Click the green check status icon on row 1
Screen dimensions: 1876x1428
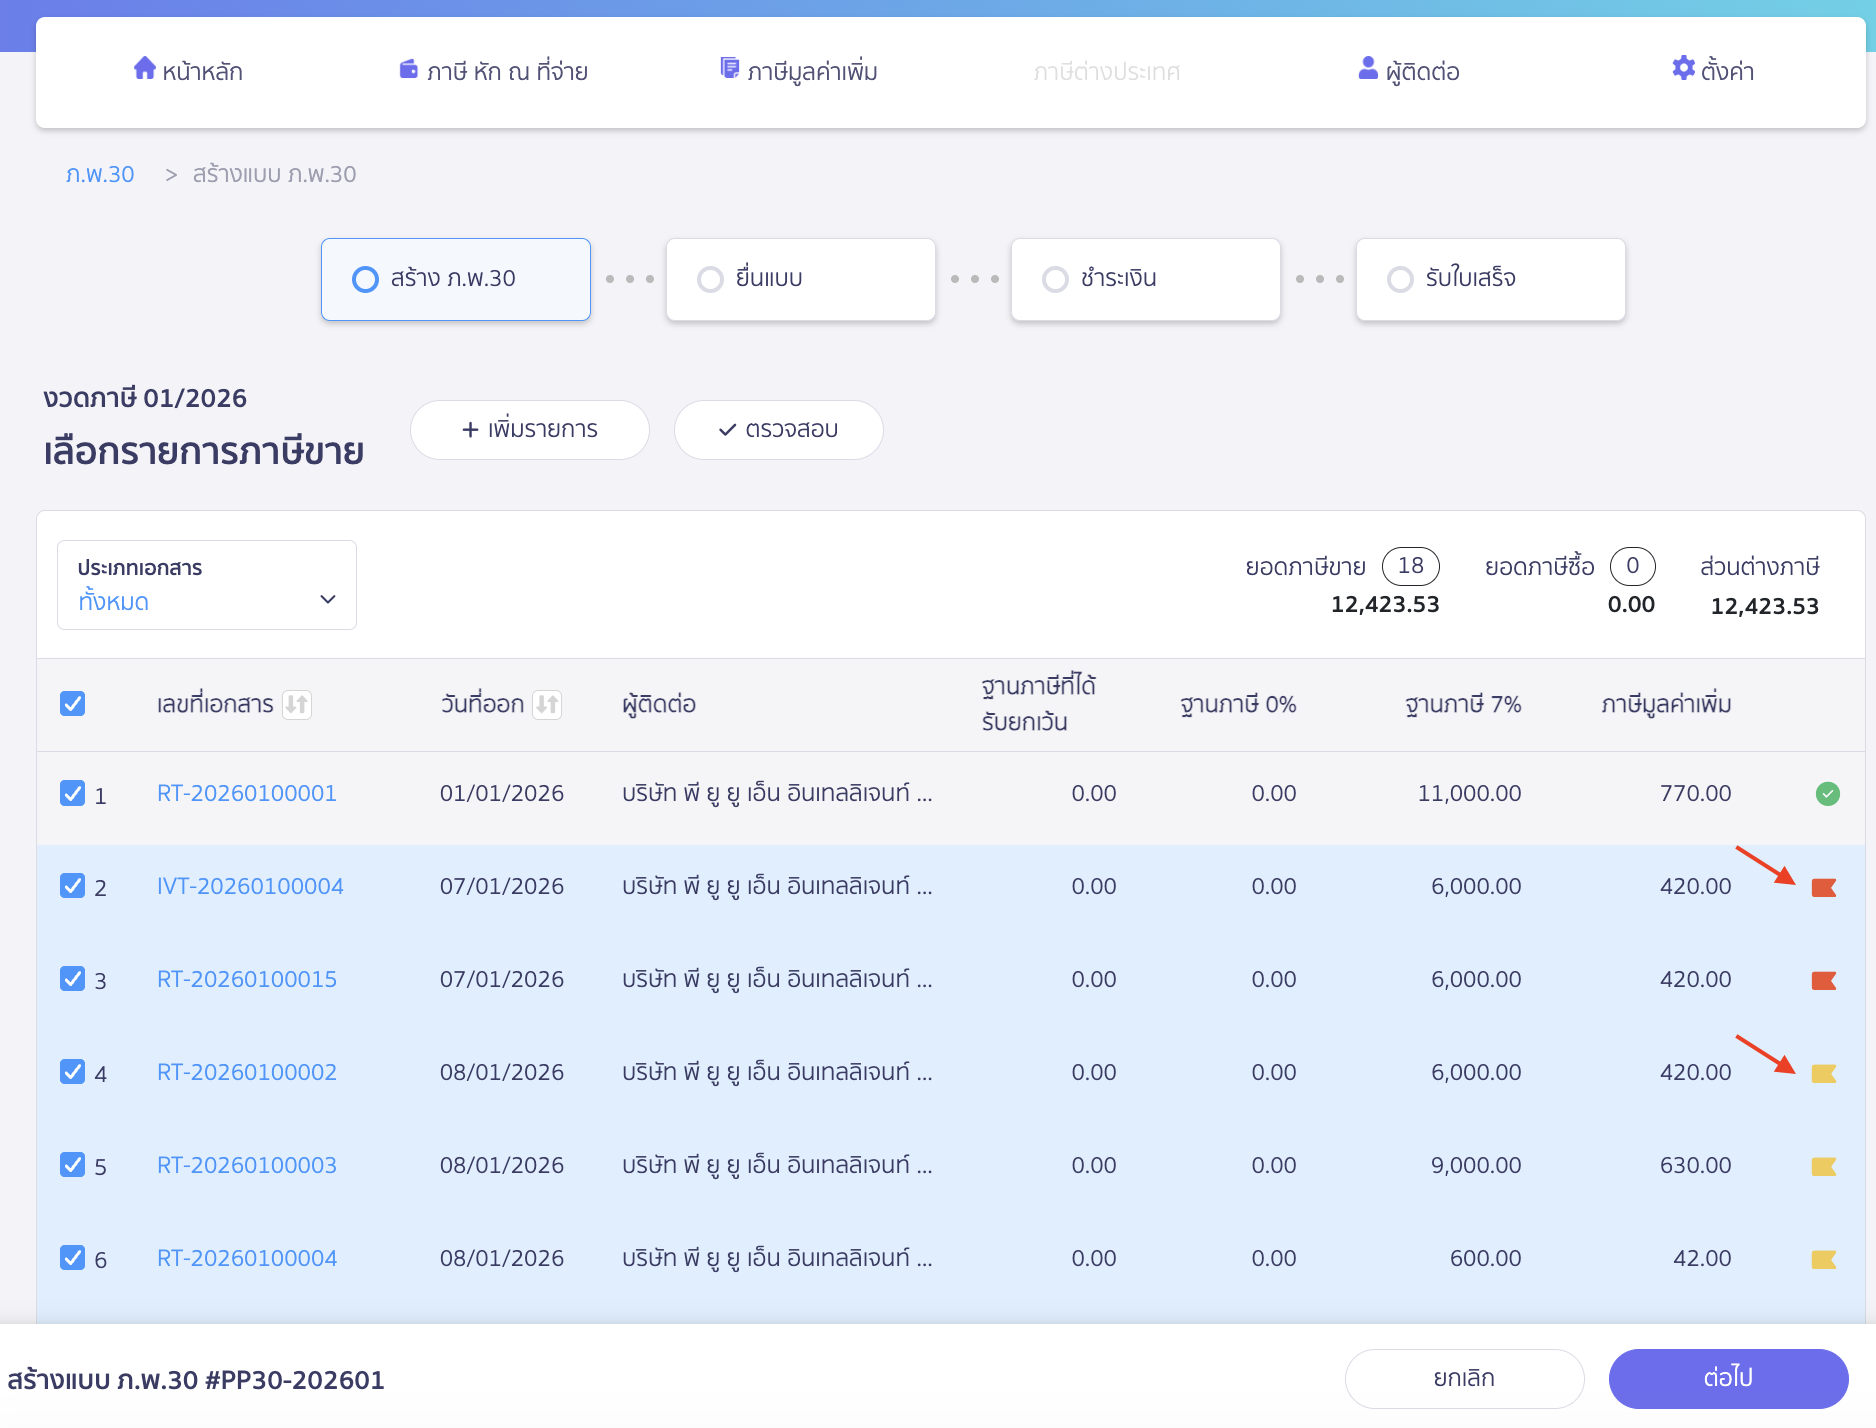pos(1827,794)
